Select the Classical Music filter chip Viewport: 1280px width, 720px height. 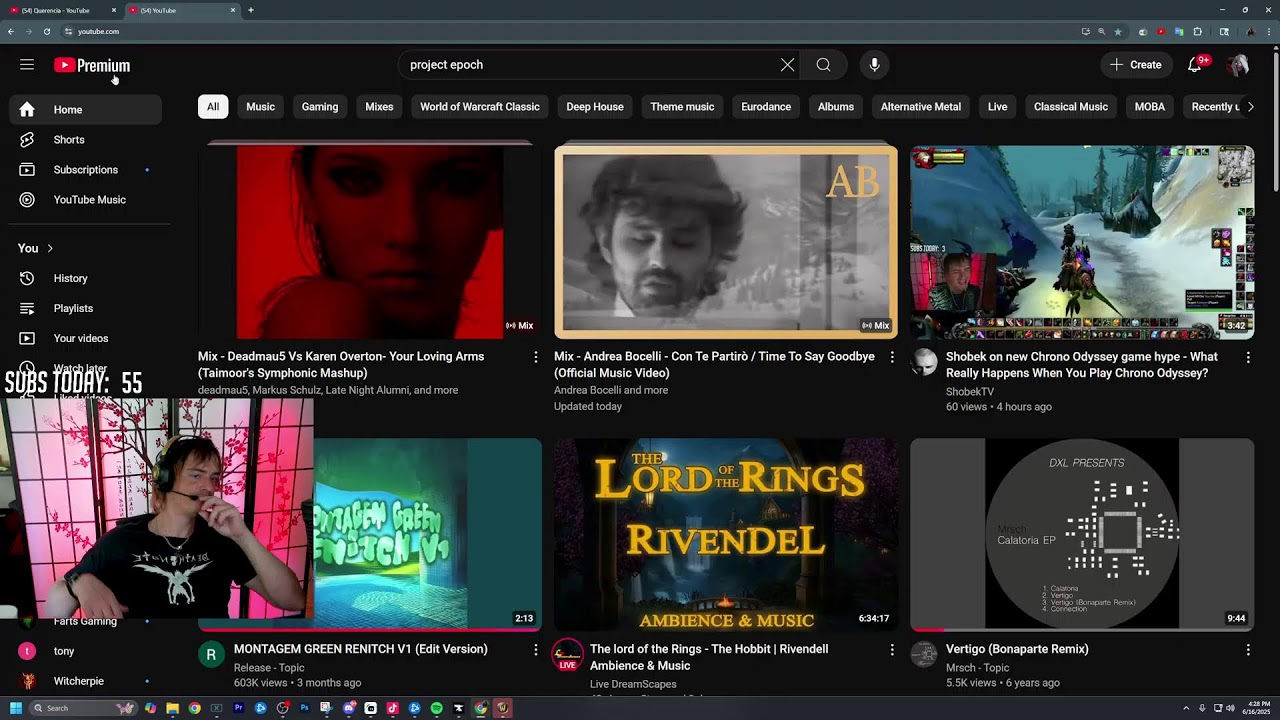tap(1070, 107)
